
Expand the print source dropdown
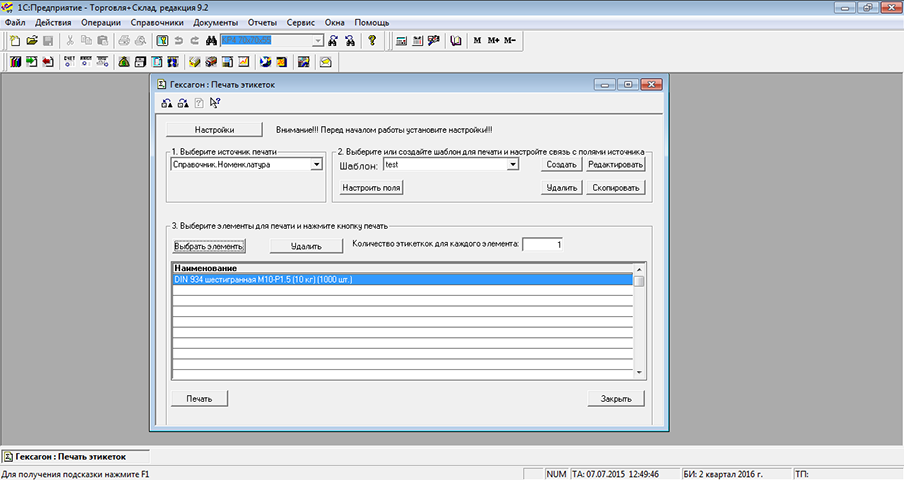(x=314, y=164)
